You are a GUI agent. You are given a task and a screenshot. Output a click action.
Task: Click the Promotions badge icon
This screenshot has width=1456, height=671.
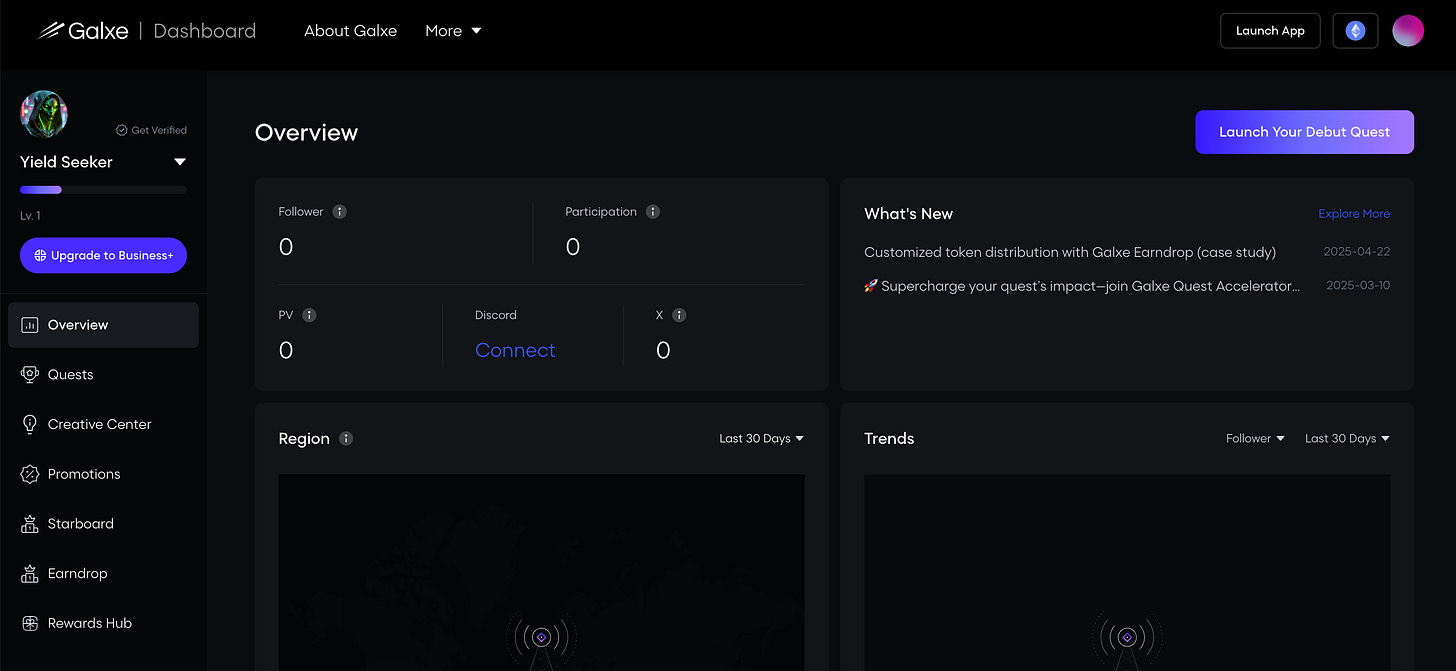(29, 474)
